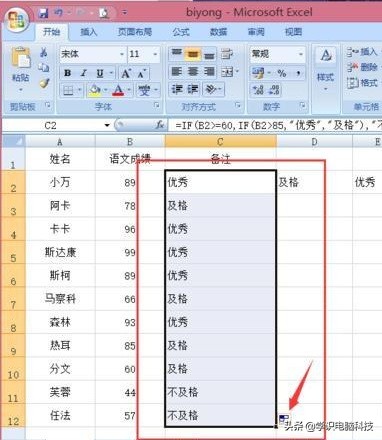Click the Office button logo

(17, 19)
